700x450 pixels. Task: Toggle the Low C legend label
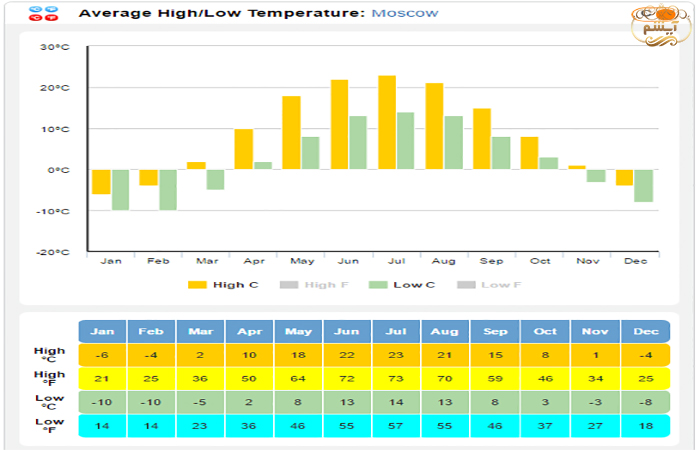pyautogui.click(x=413, y=285)
